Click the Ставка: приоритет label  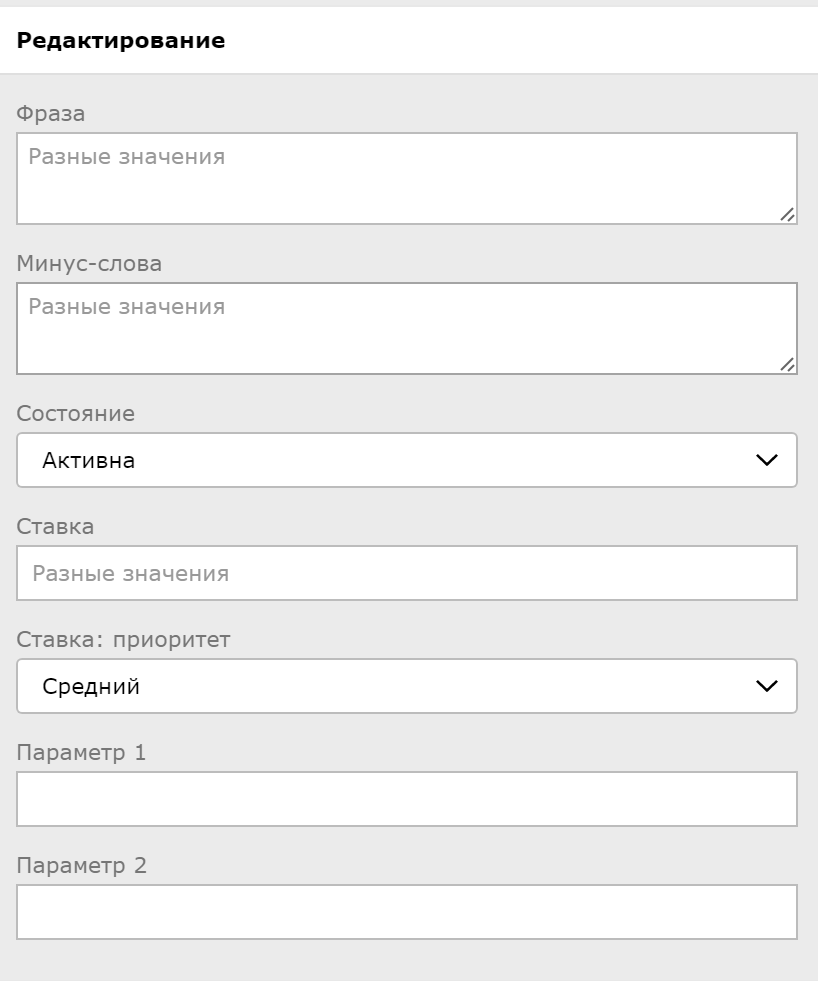[x=123, y=640]
